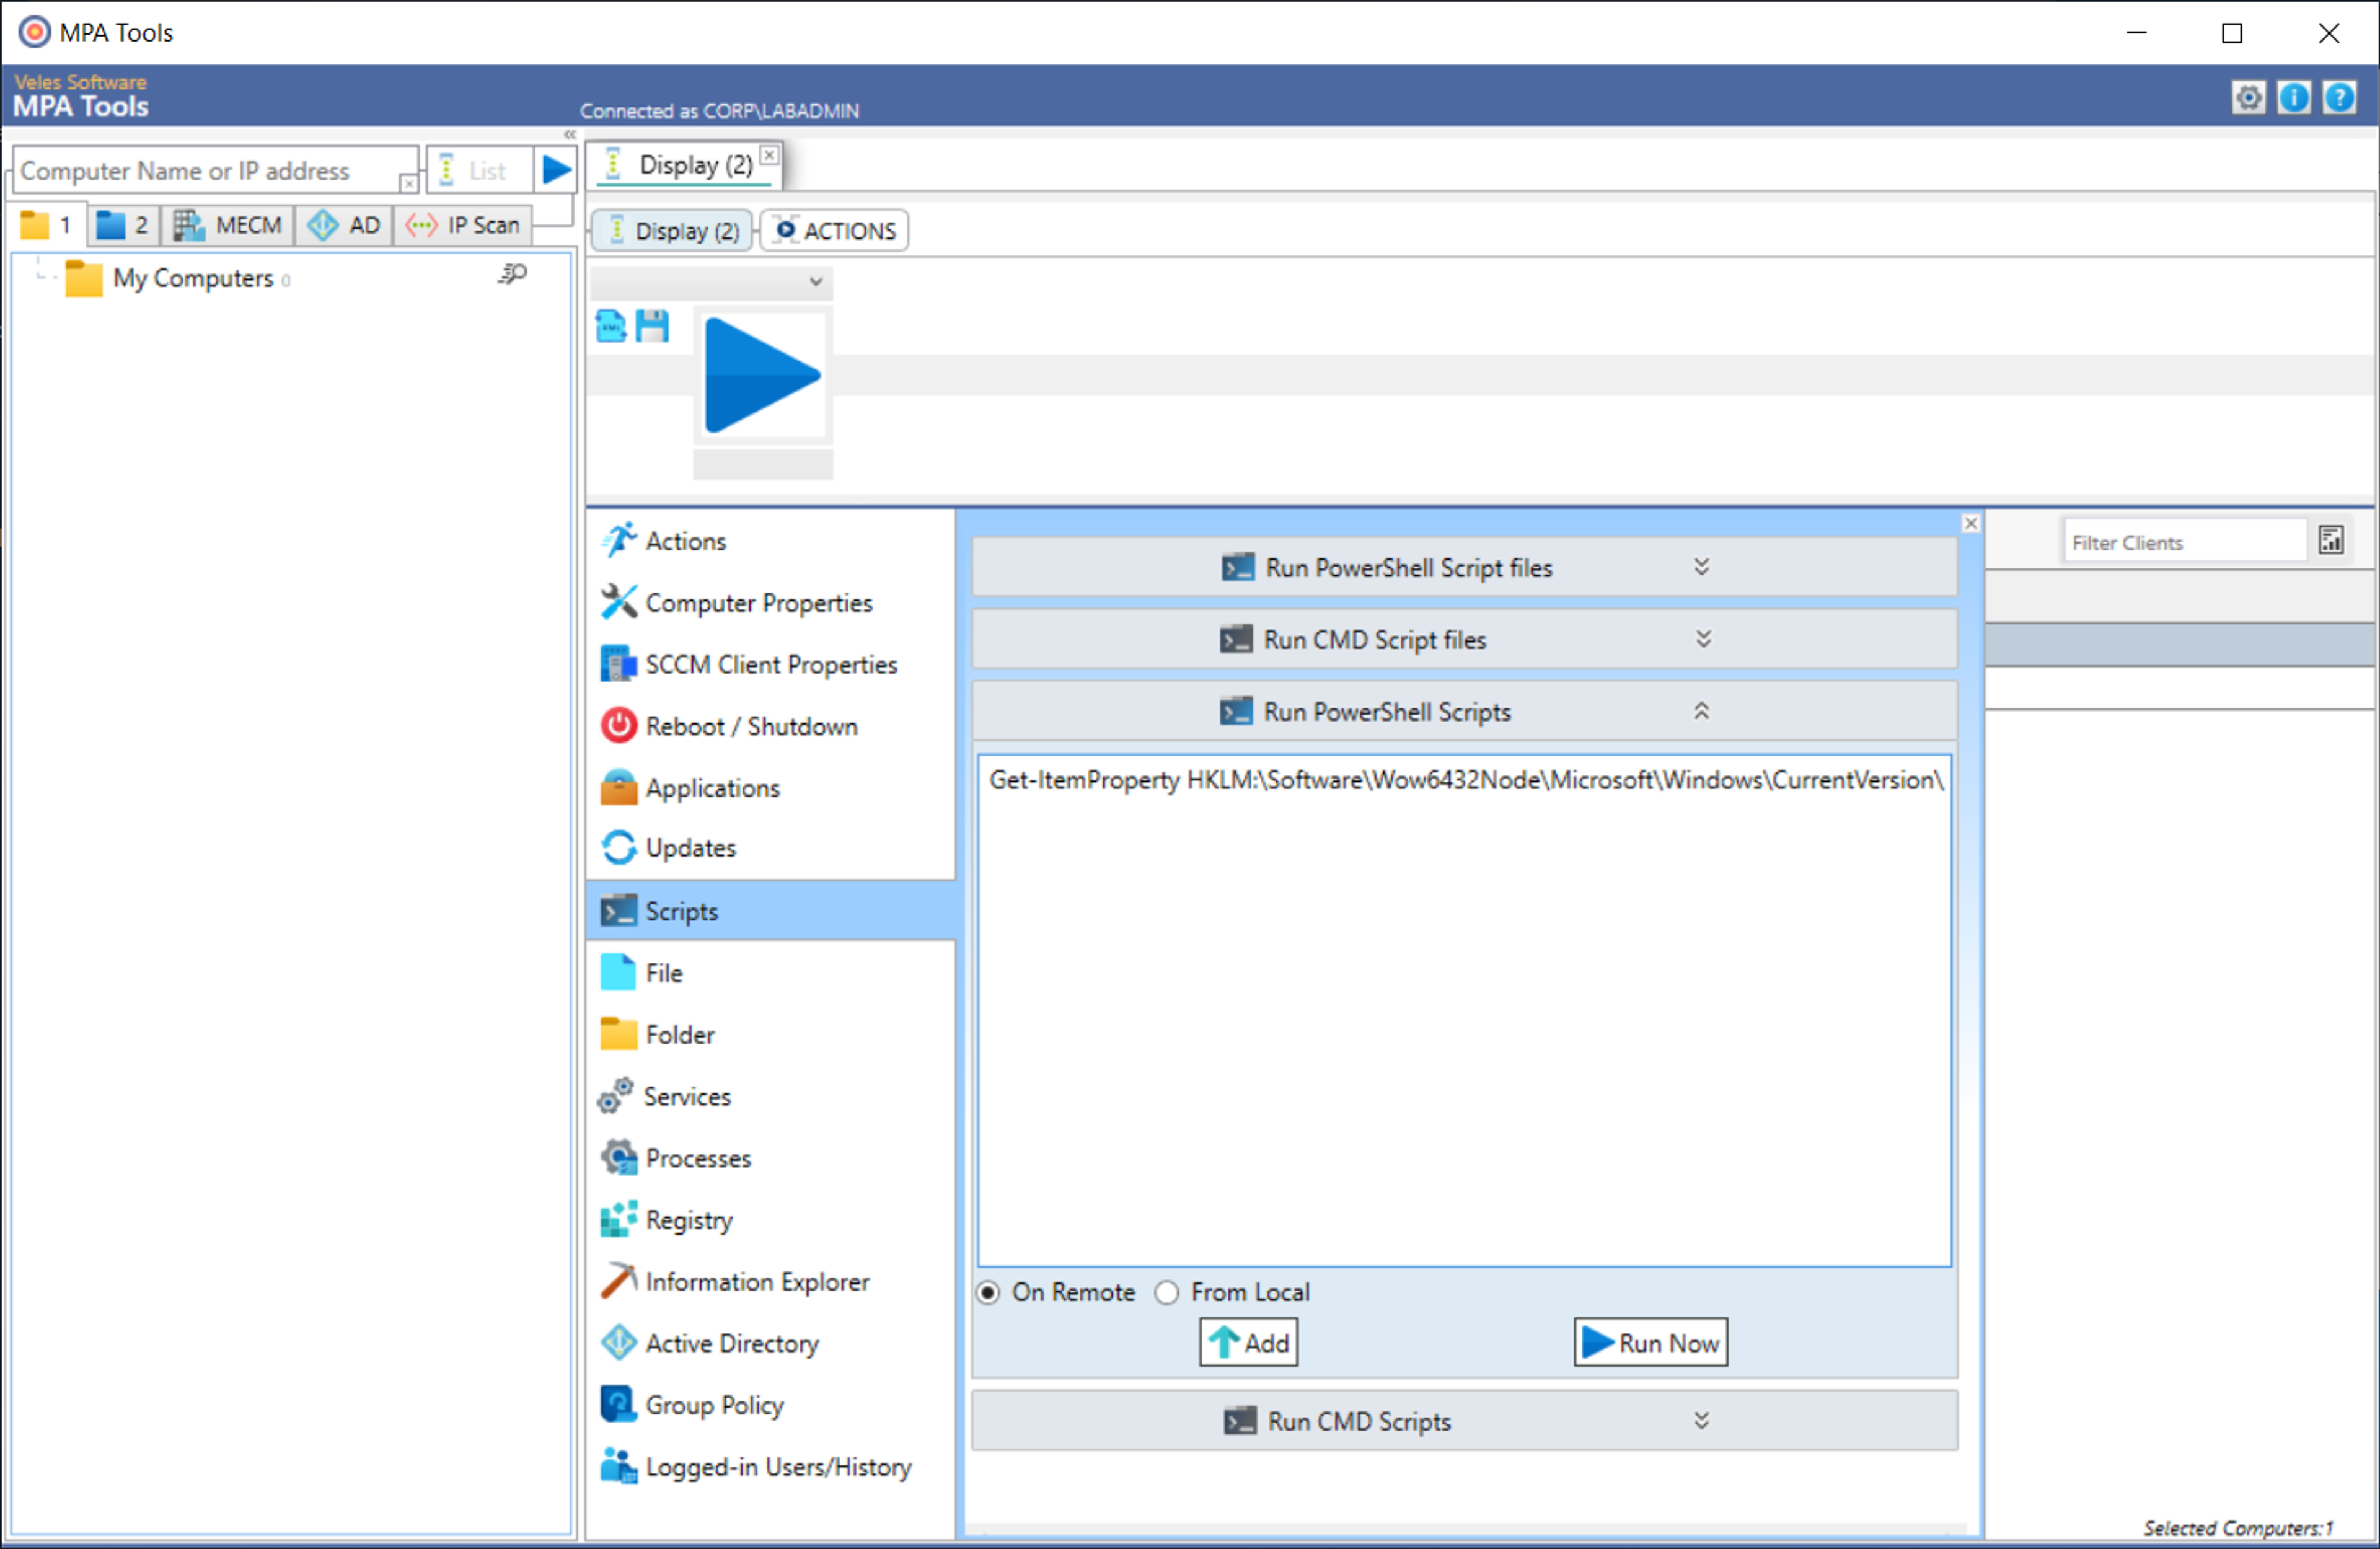Screen dimensions: 2380x1549
Task: Open Computer Properties section
Action: (x=771, y=603)
